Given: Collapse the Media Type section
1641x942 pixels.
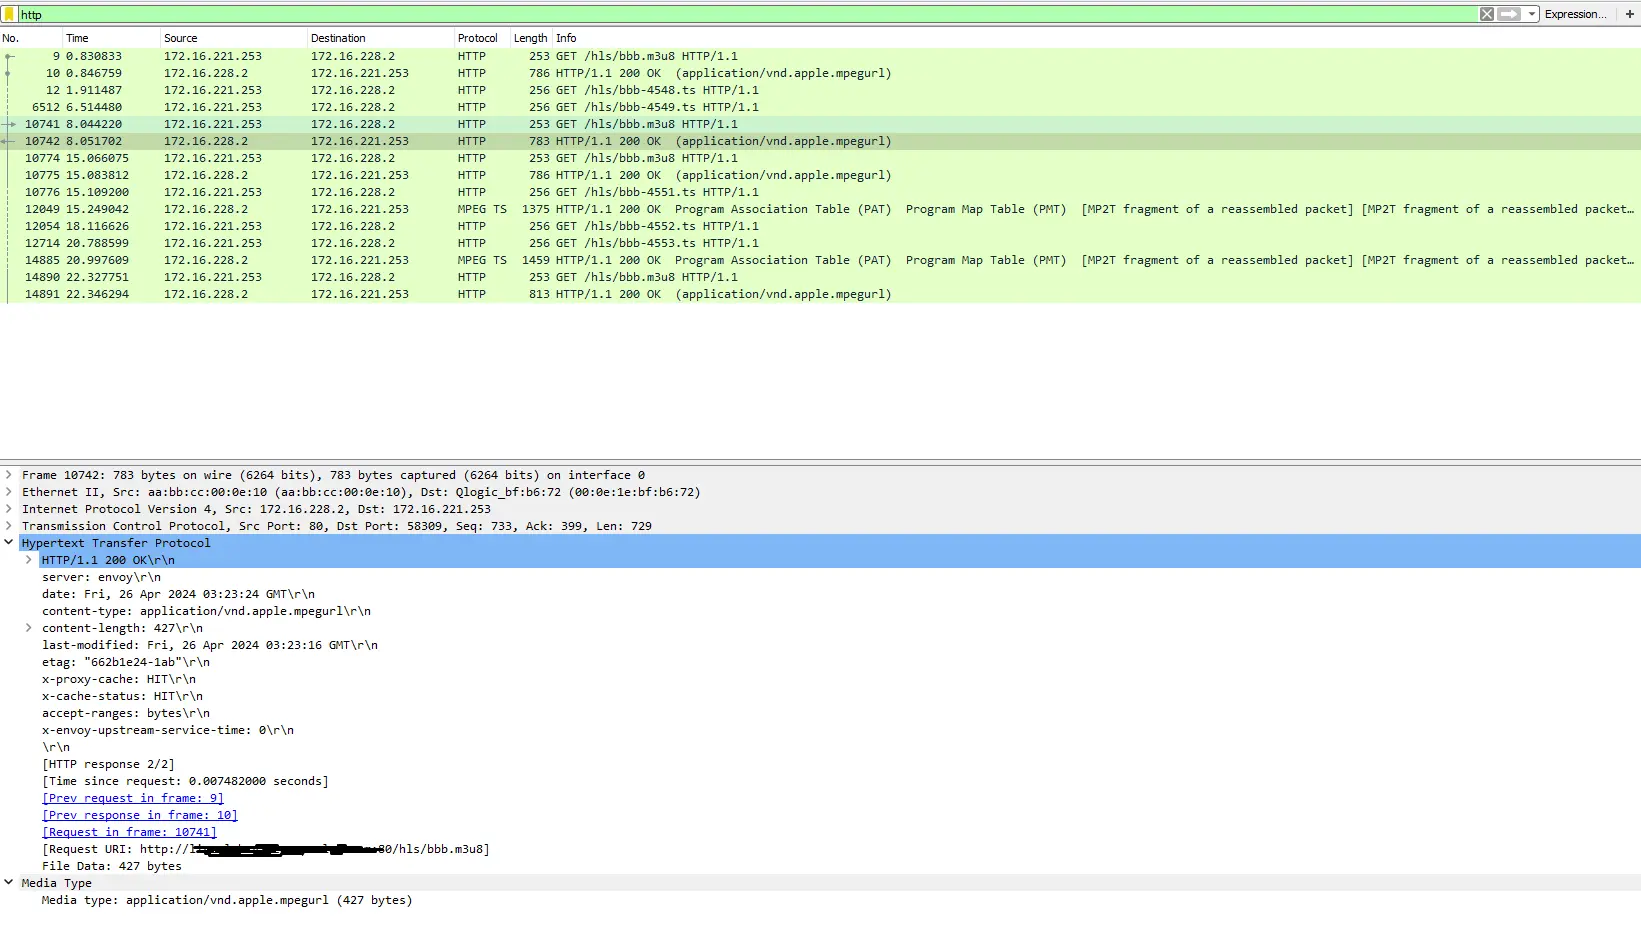Looking at the screenshot, I should [9, 883].
